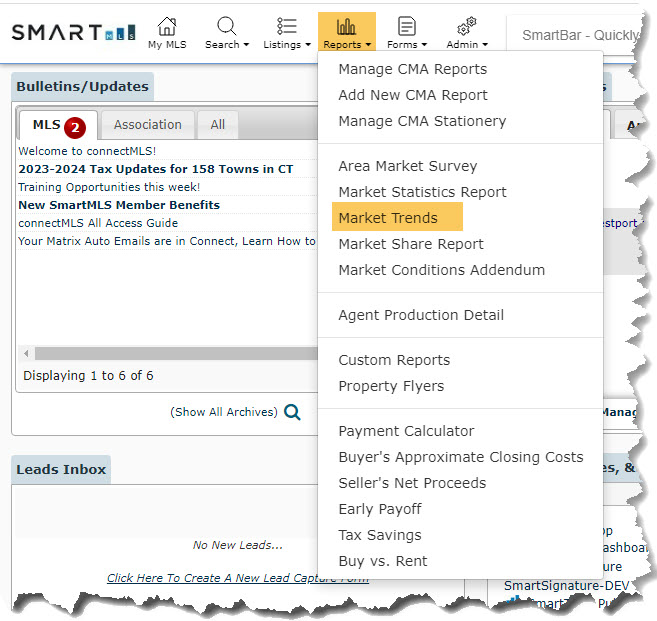Image resolution: width=657 pixels, height=621 pixels.
Task: Open Property Flyers
Action: coord(391,386)
